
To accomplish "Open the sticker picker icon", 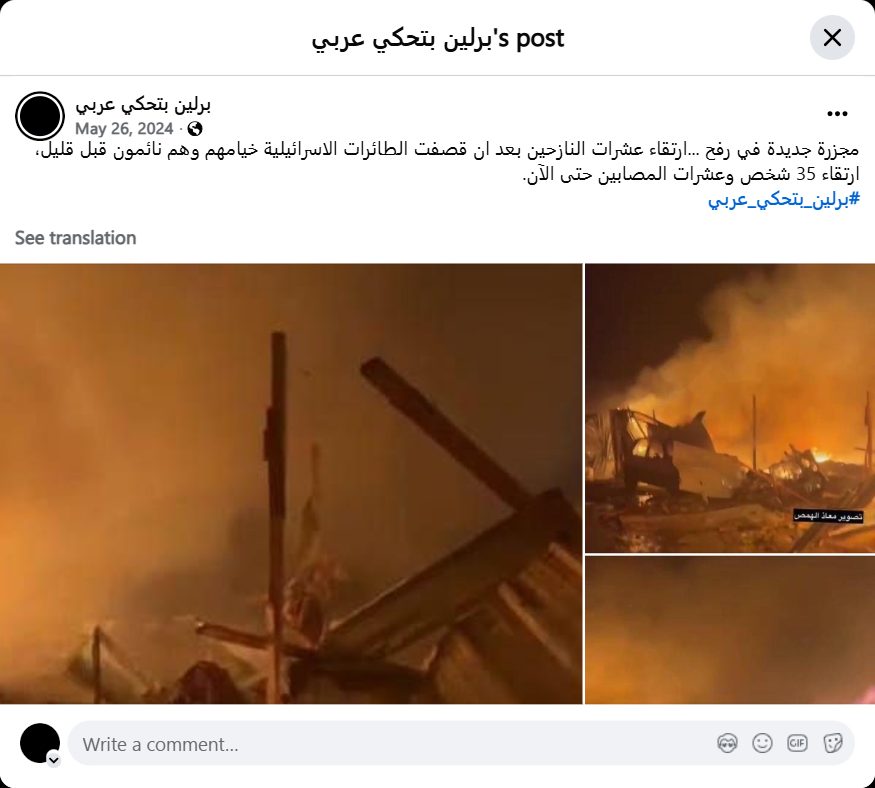I will [832, 743].
